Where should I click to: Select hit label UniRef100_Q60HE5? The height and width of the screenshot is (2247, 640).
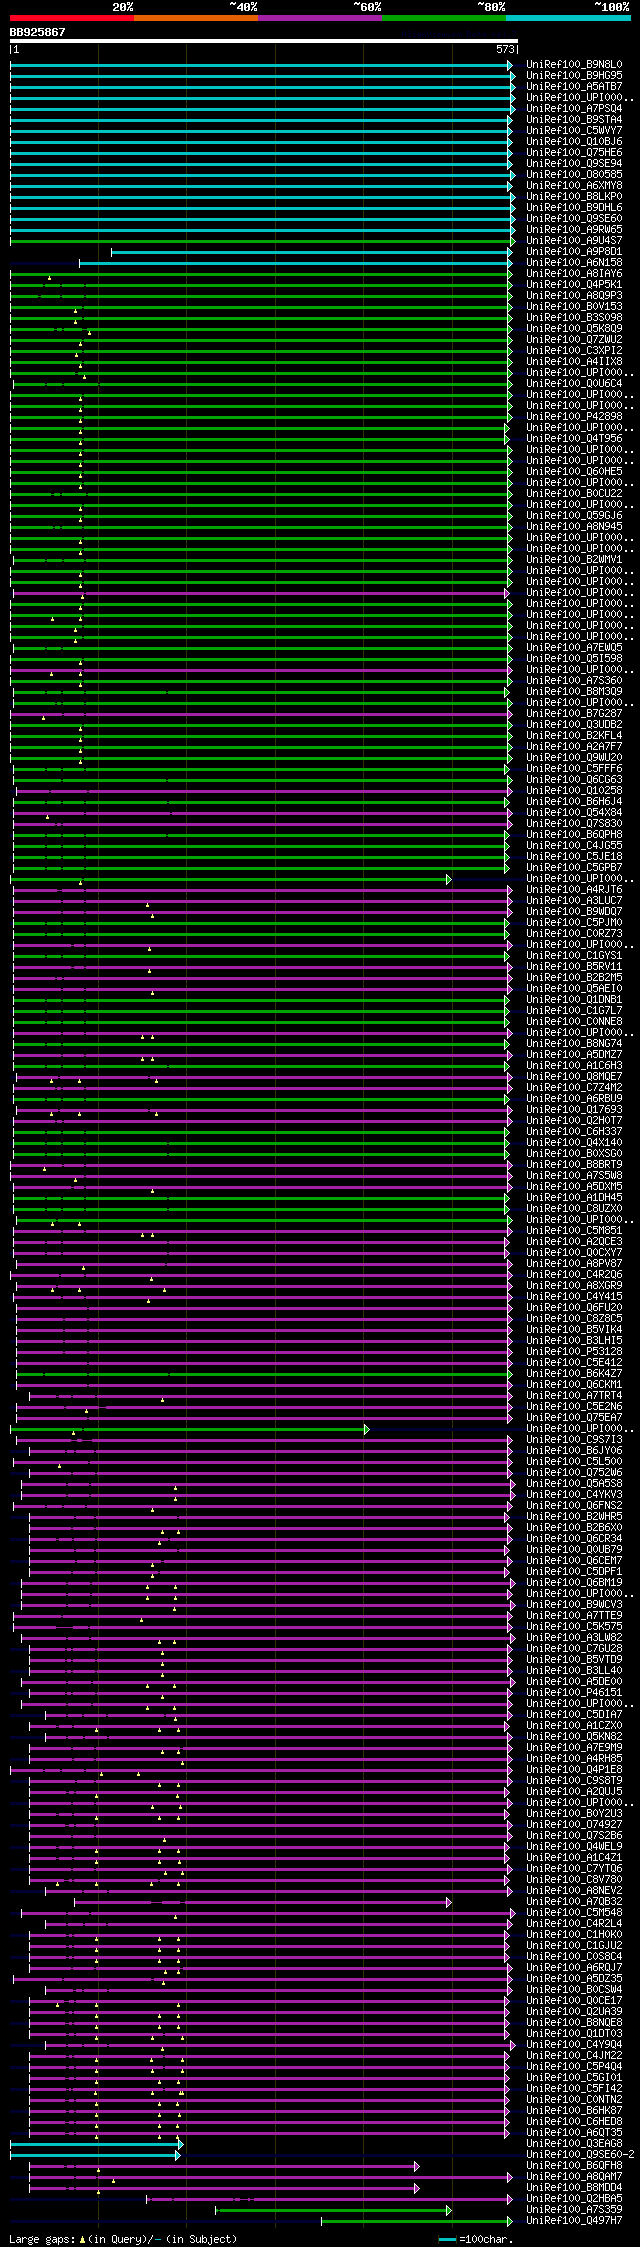tap(574, 472)
